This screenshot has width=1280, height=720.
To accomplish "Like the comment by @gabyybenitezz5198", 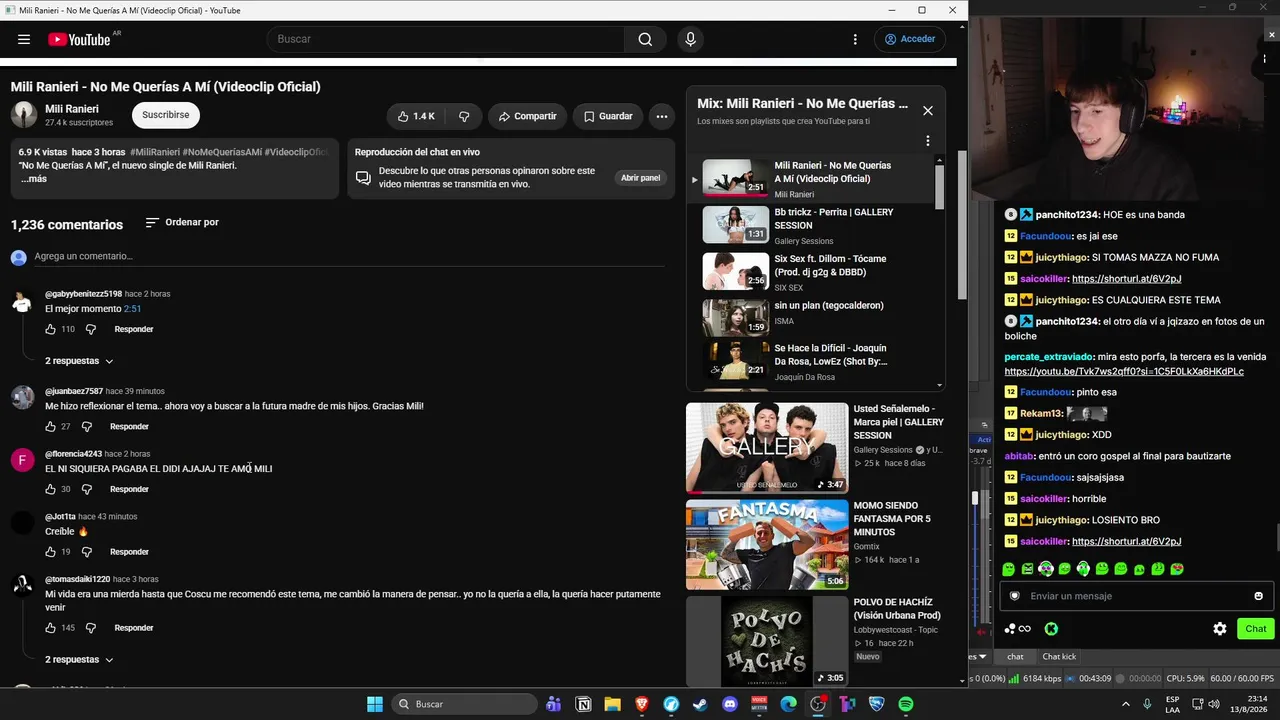I will click(51, 329).
